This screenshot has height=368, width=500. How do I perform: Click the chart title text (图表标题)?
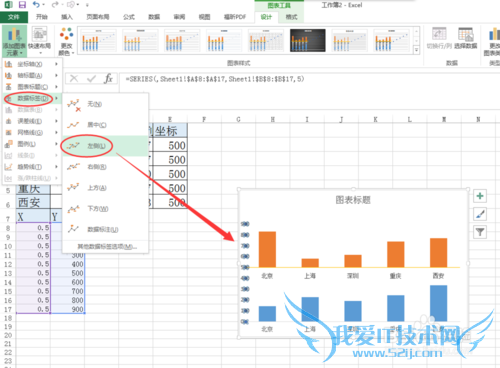[353, 200]
